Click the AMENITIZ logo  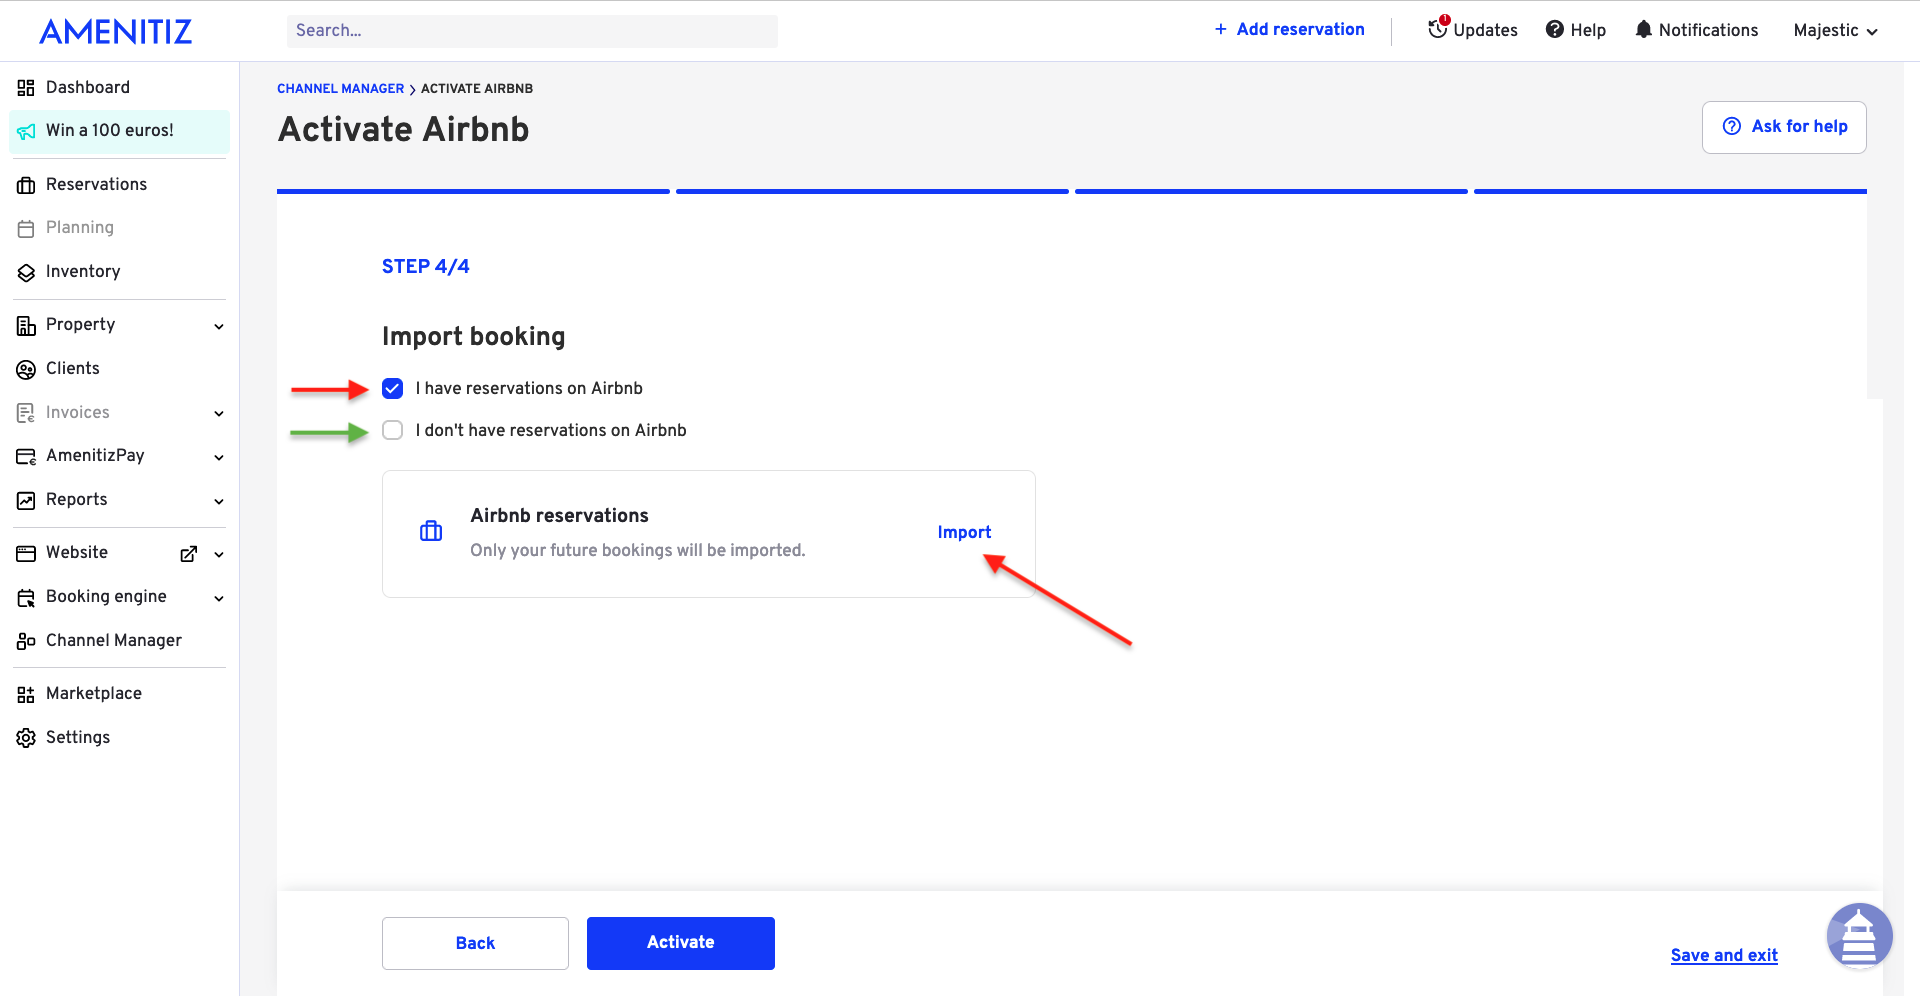tap(116, 31)
